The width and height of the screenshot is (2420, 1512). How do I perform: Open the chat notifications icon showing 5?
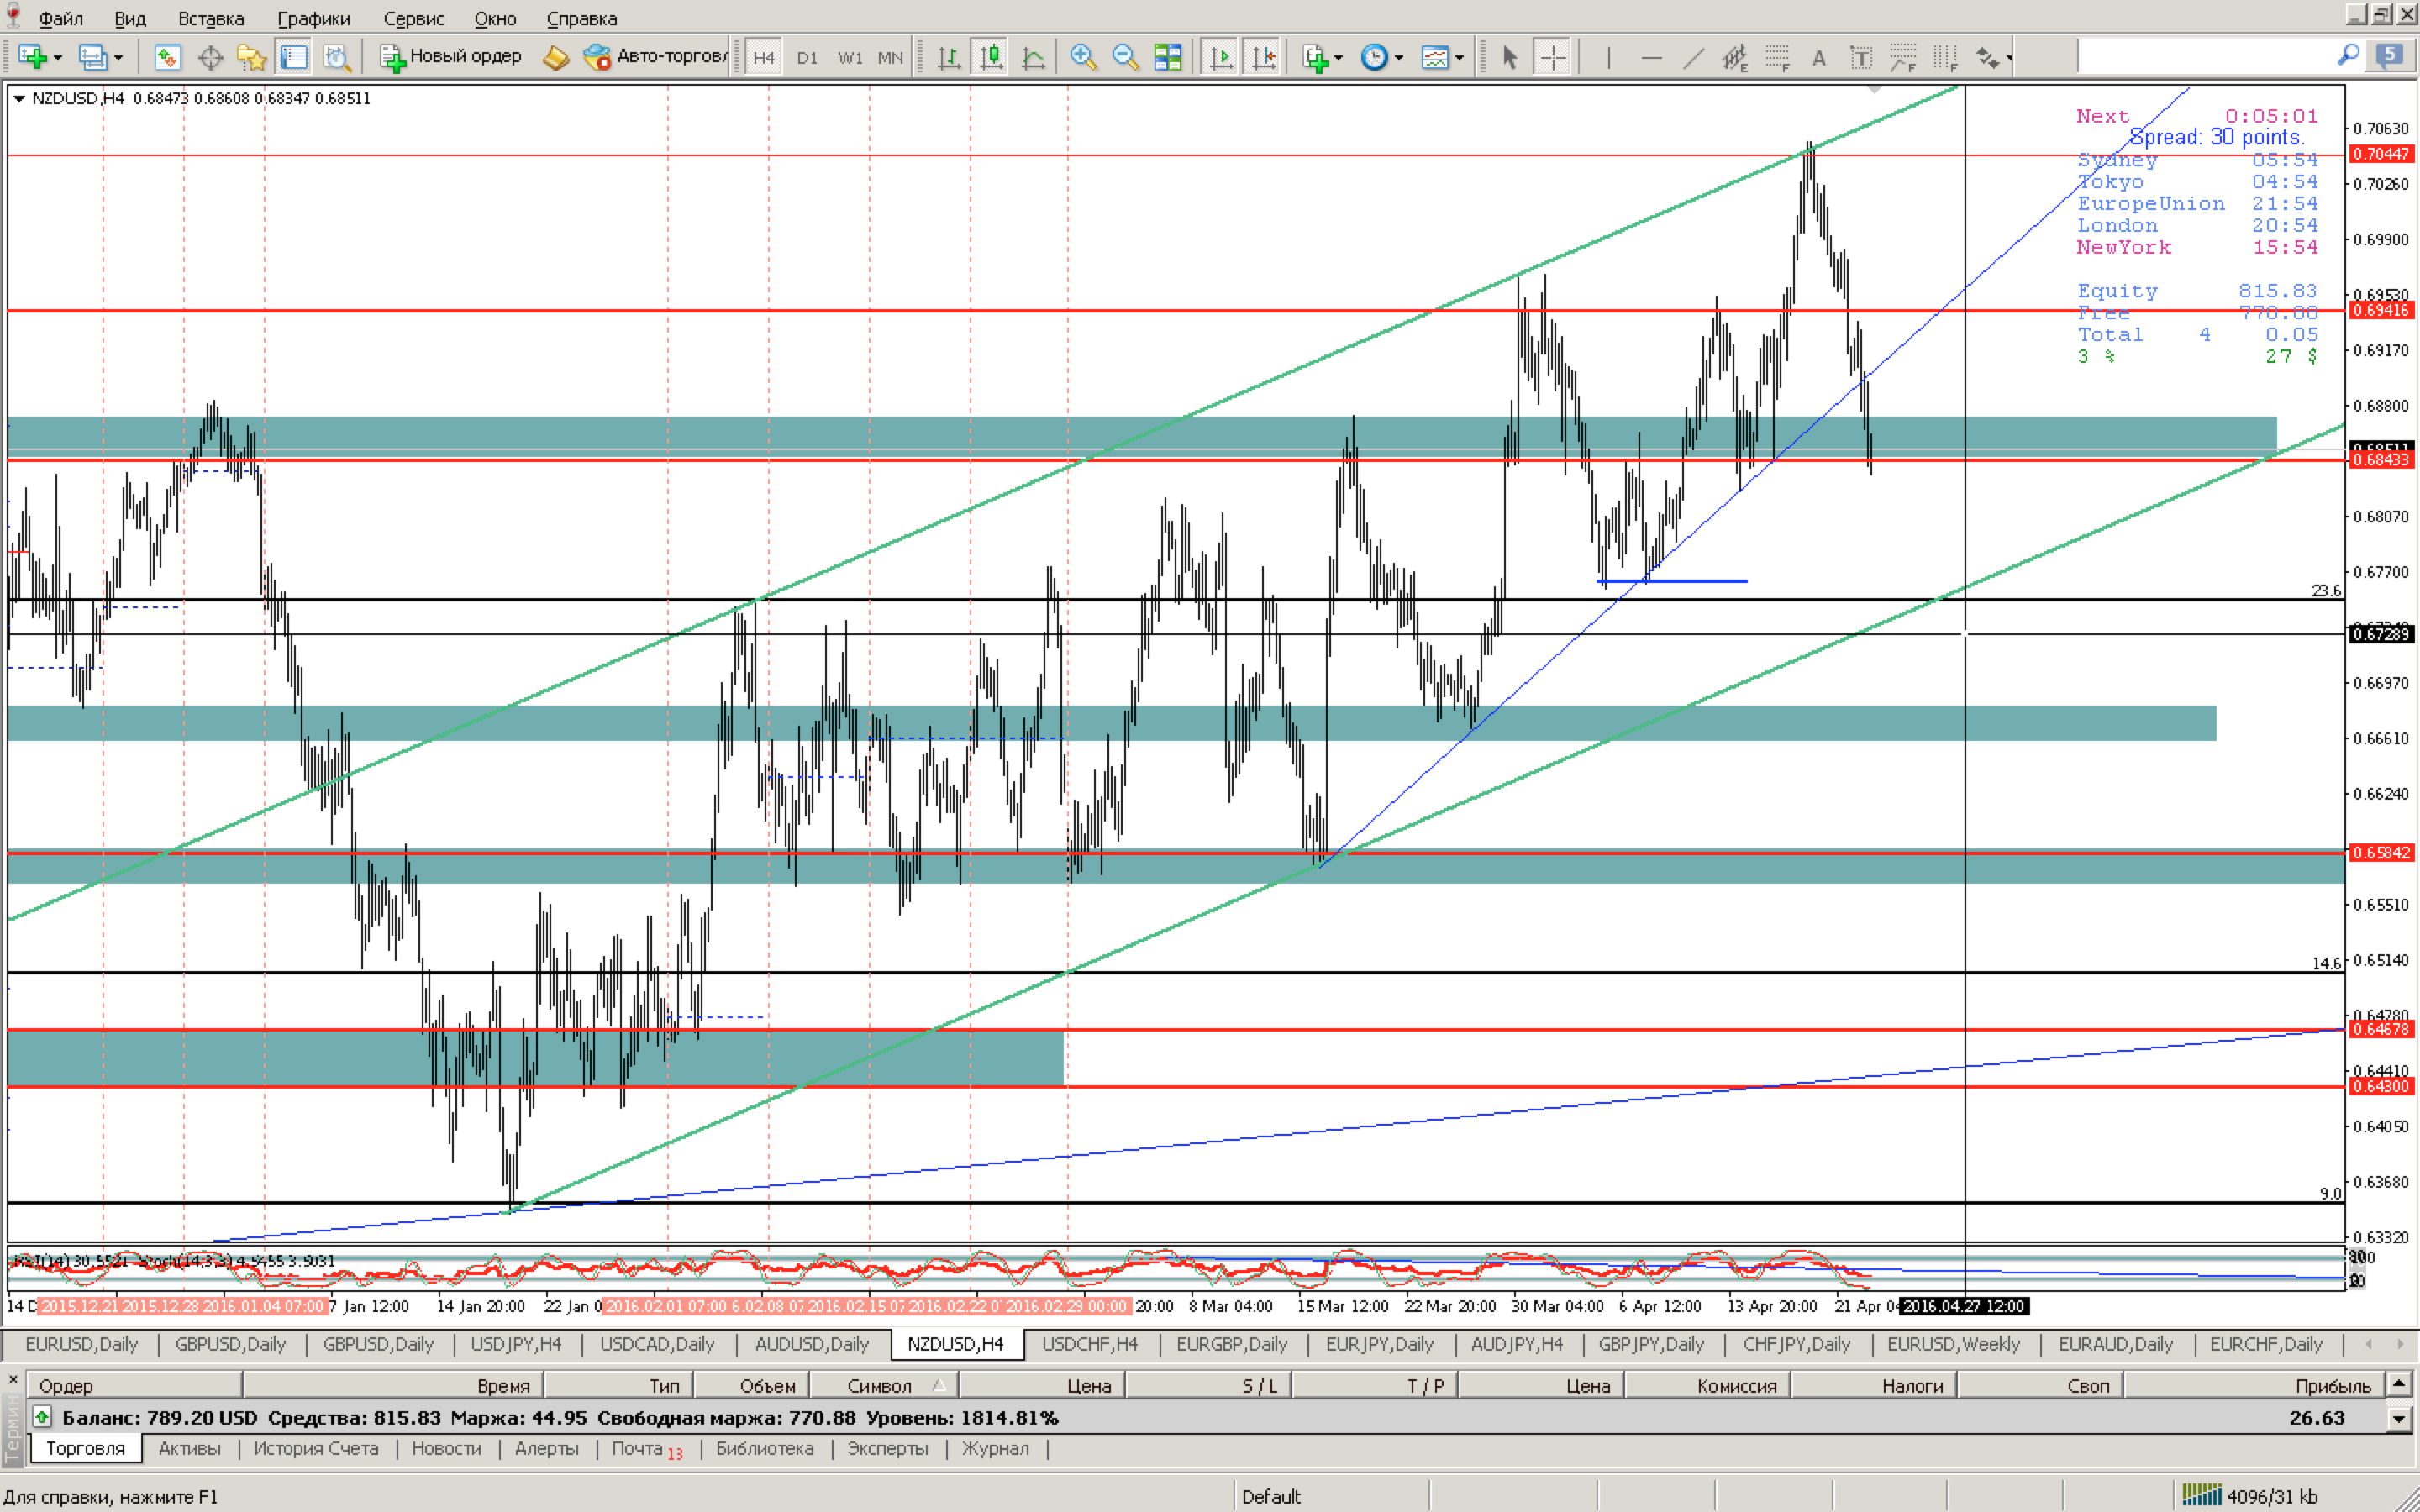2390,55
